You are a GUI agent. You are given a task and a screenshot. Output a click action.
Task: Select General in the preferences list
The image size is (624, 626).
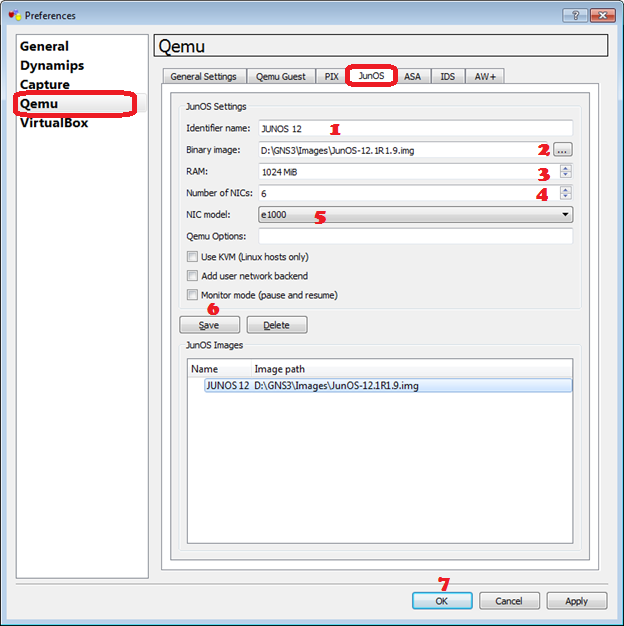(x=44, y=46)
